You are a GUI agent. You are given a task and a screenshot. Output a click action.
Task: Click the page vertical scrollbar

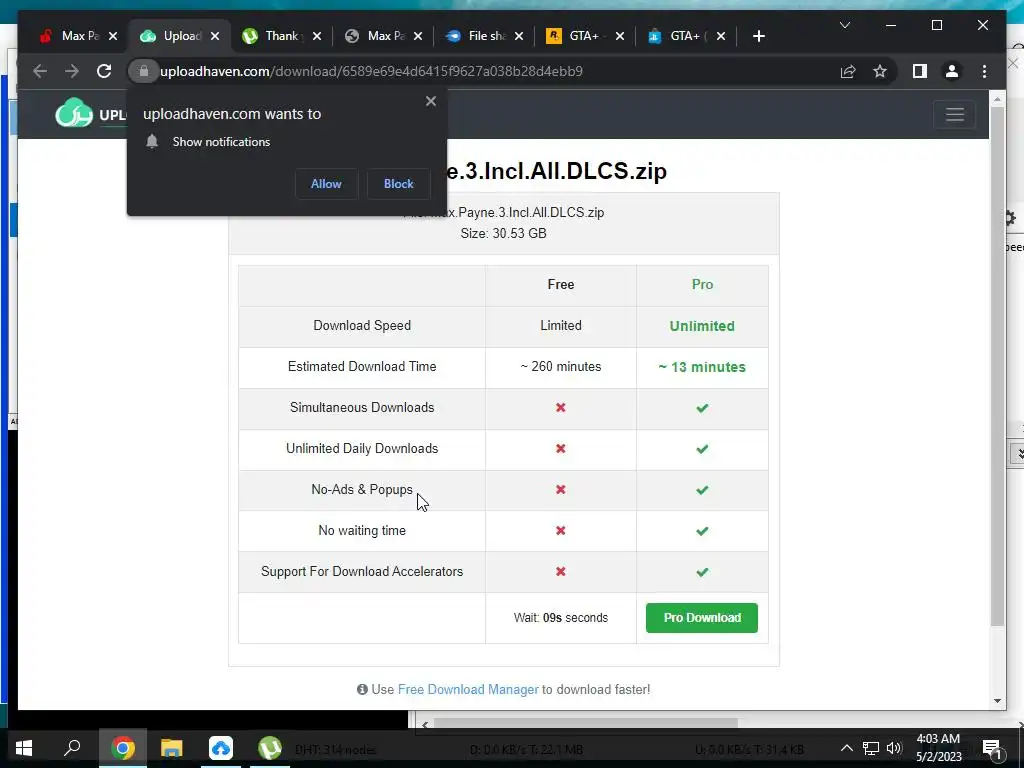coord(997,366)
